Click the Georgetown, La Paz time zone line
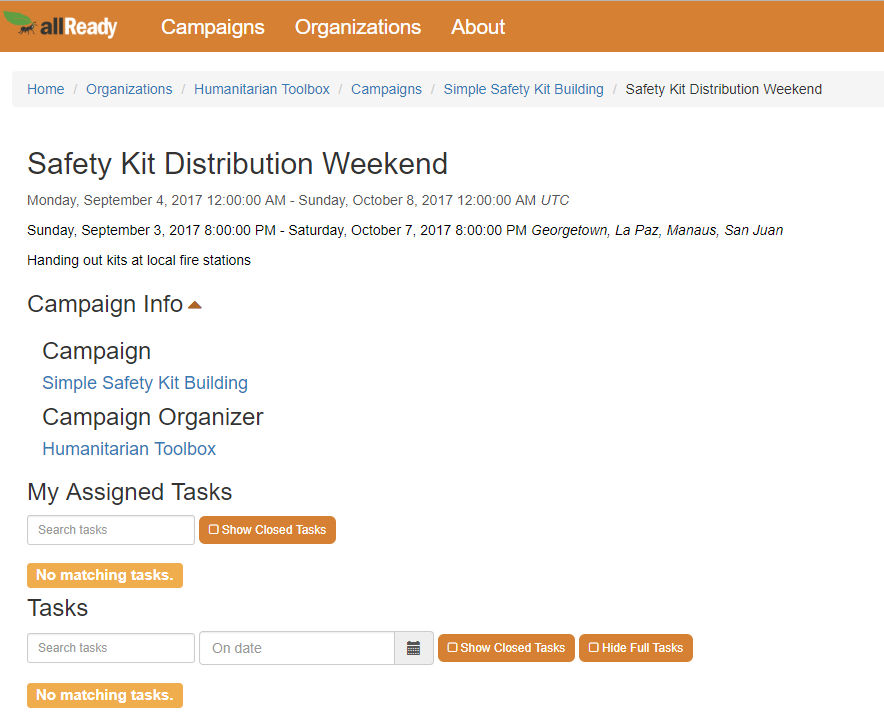 coord(405,230)
